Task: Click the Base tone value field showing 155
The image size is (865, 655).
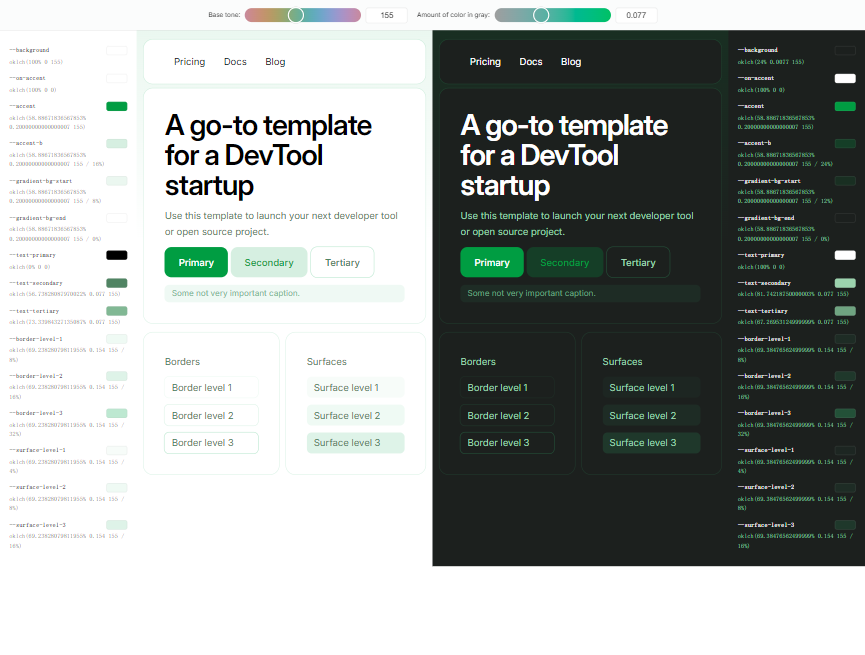Action: coord(386,15)
